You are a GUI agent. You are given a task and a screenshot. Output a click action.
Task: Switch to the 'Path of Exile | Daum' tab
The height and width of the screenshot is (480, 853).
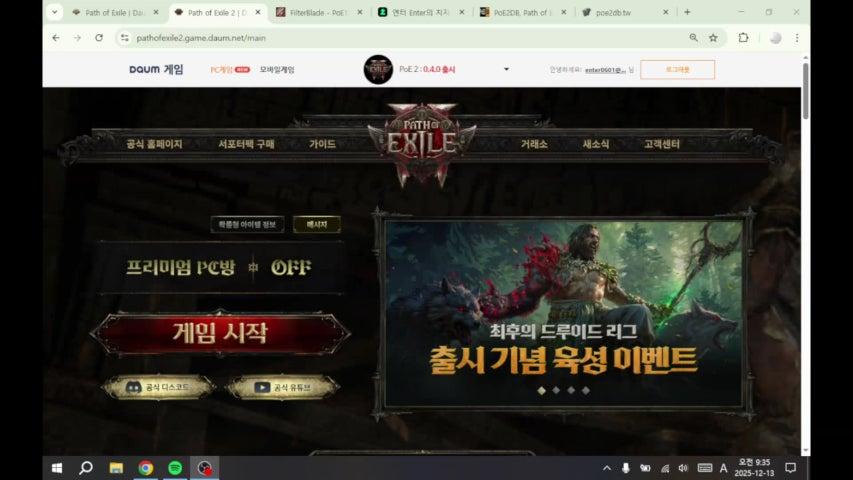pos(114,12)
